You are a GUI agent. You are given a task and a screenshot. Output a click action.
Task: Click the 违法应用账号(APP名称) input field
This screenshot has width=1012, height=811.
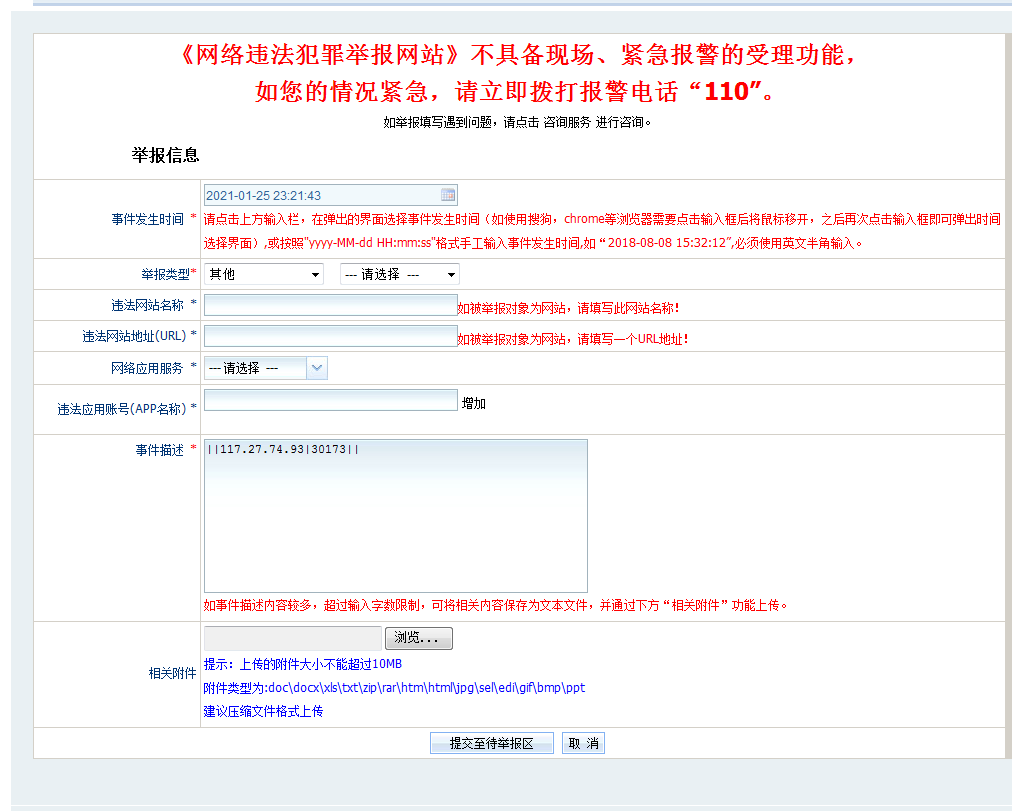click(330, 400)
